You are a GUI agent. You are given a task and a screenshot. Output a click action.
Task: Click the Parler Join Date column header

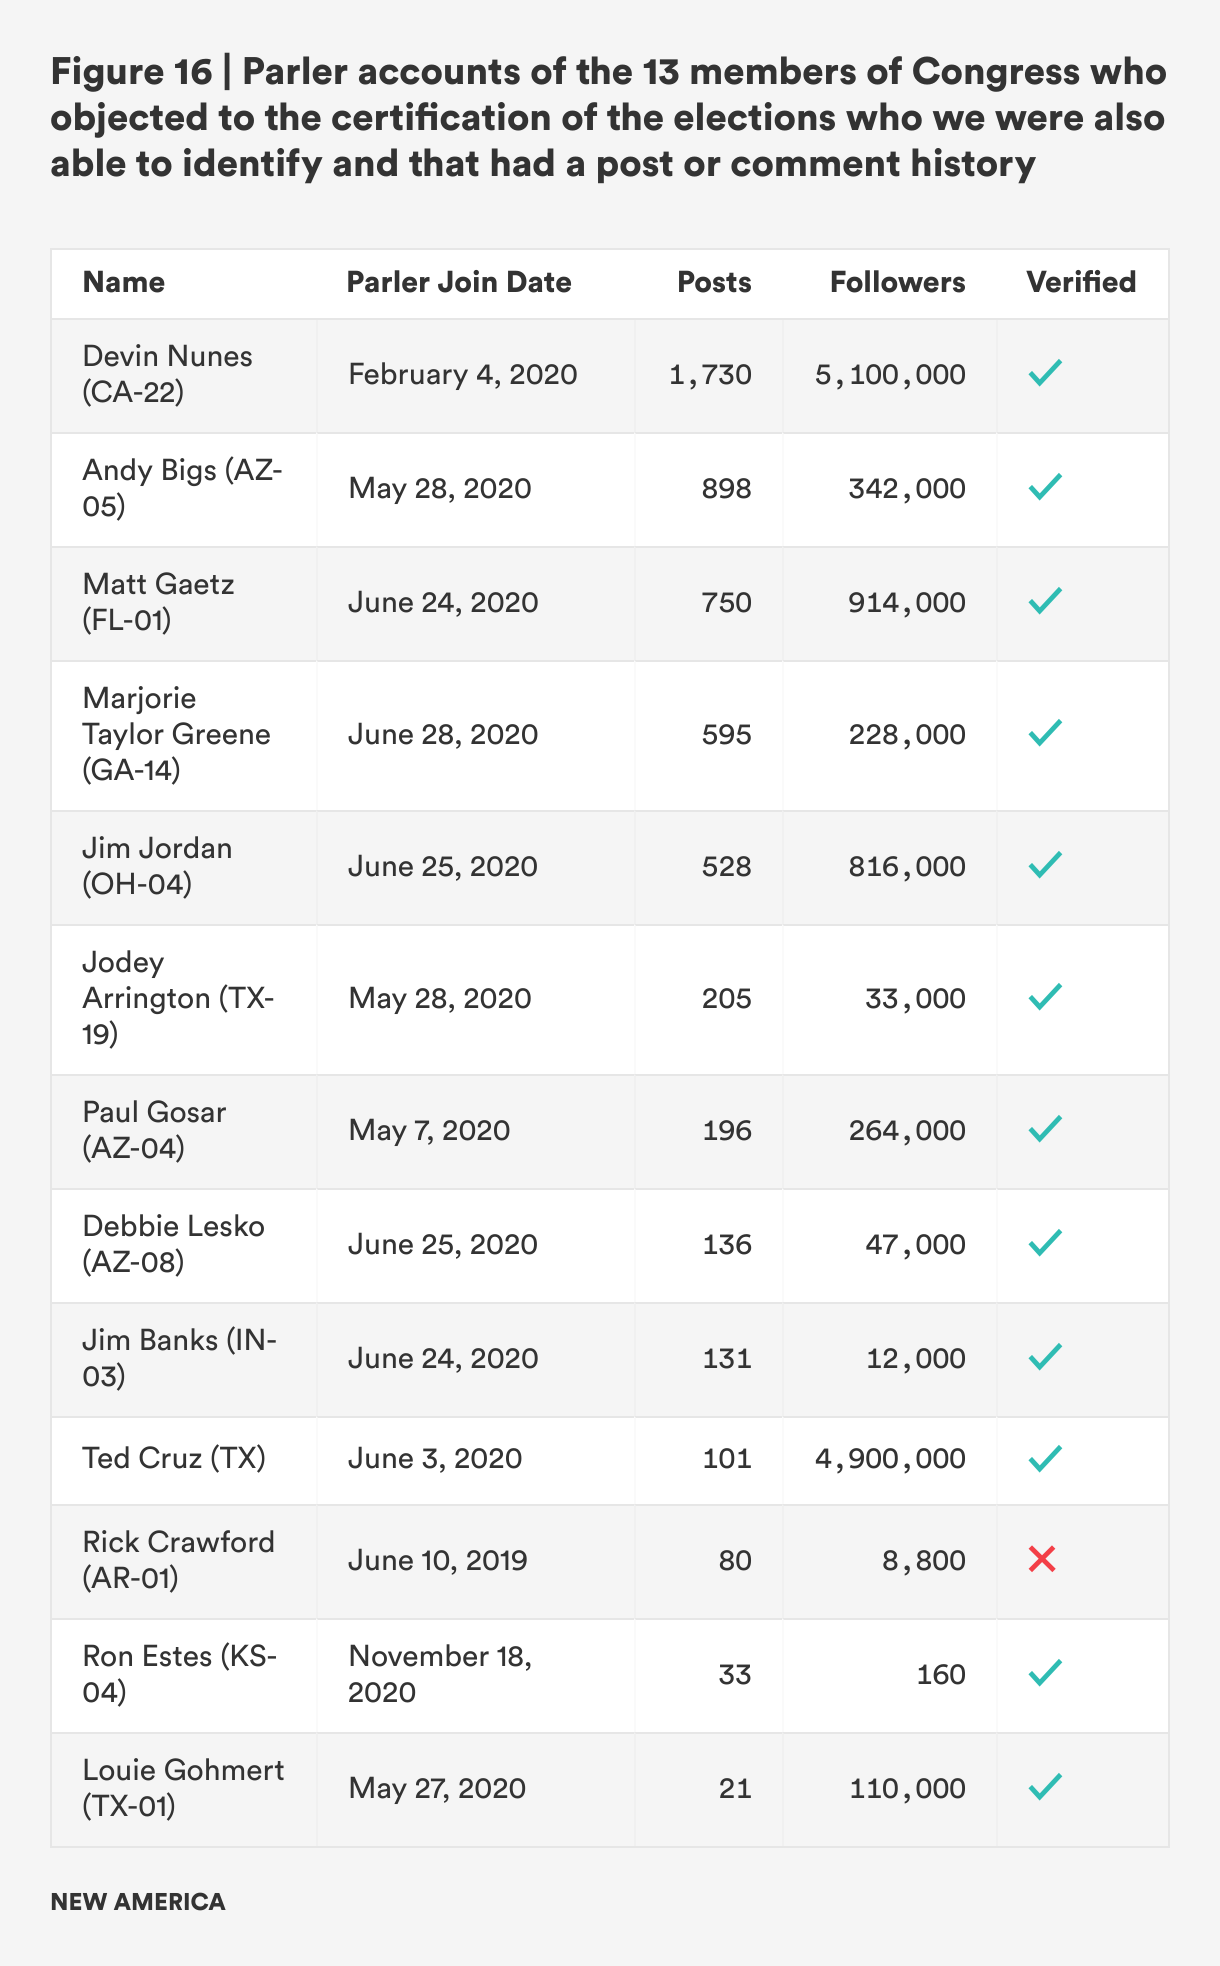(x=459, y=283)
